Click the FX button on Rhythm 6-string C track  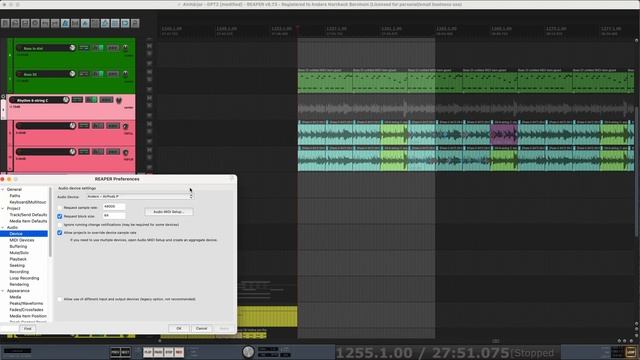91,100
